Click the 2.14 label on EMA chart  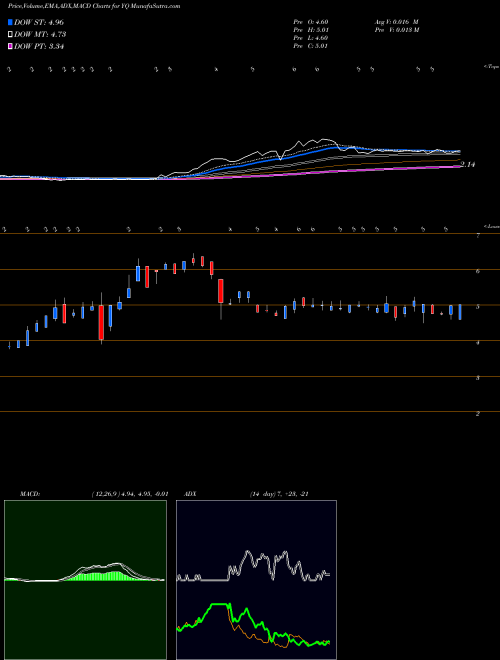(468, 165)
